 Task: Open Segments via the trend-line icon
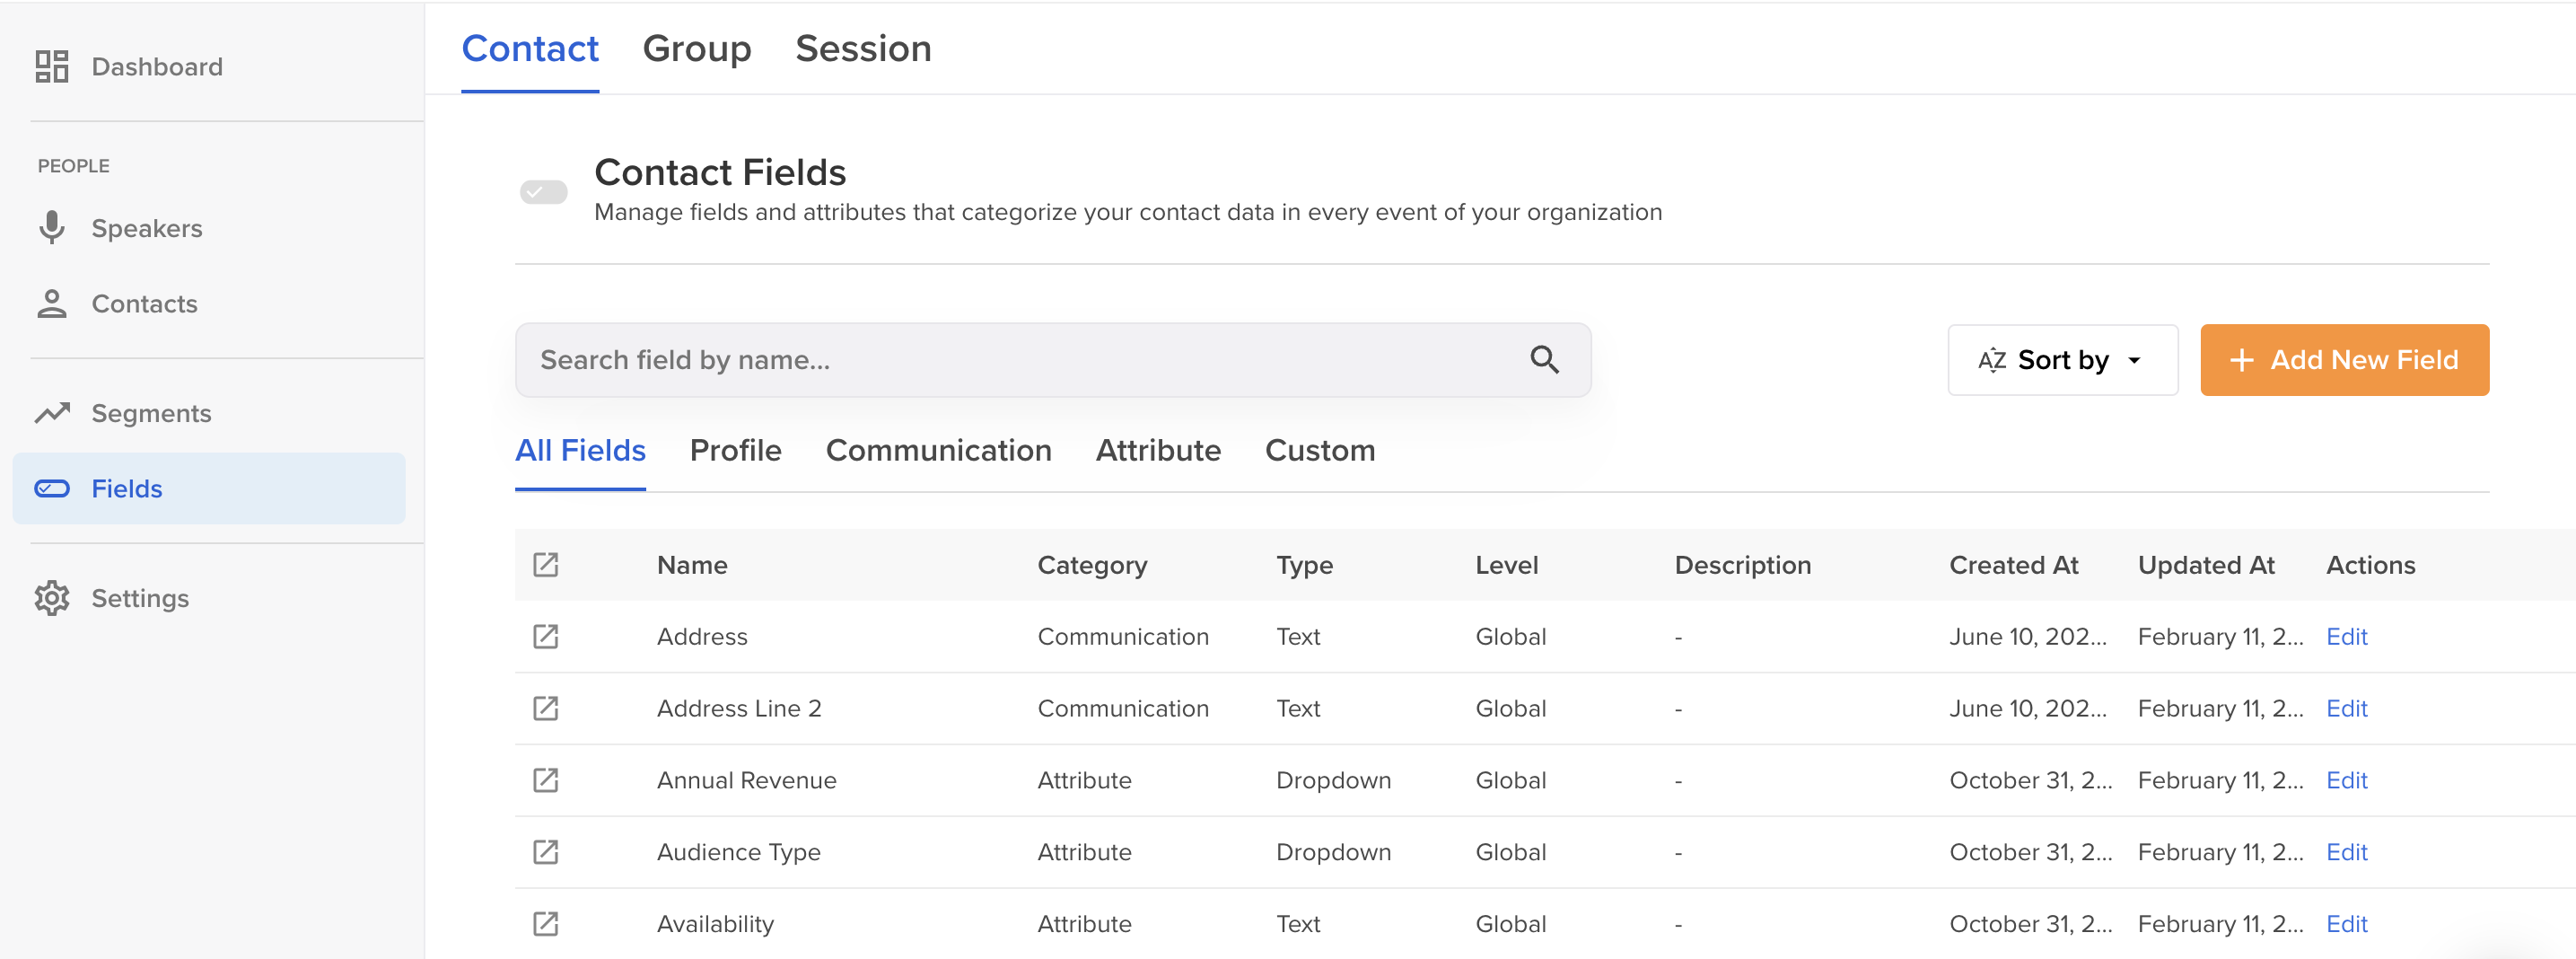(52, 413)
